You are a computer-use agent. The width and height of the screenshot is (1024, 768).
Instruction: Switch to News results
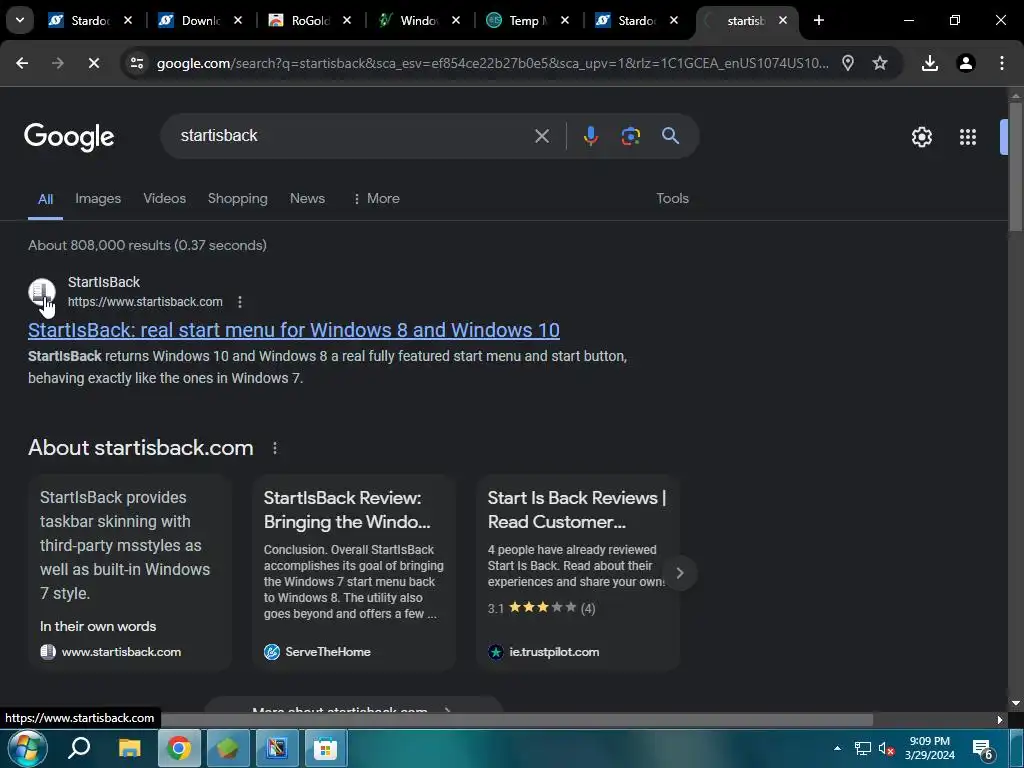coord(307,199)
